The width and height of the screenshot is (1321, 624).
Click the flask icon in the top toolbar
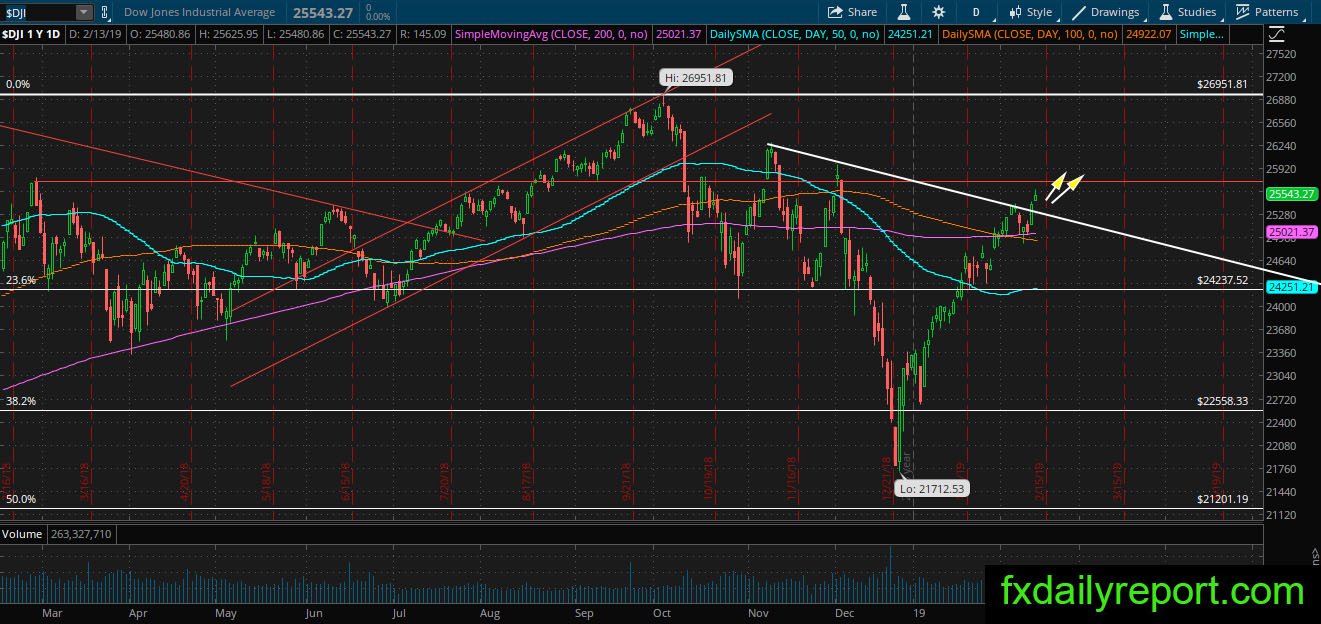(x=904, y=12)
